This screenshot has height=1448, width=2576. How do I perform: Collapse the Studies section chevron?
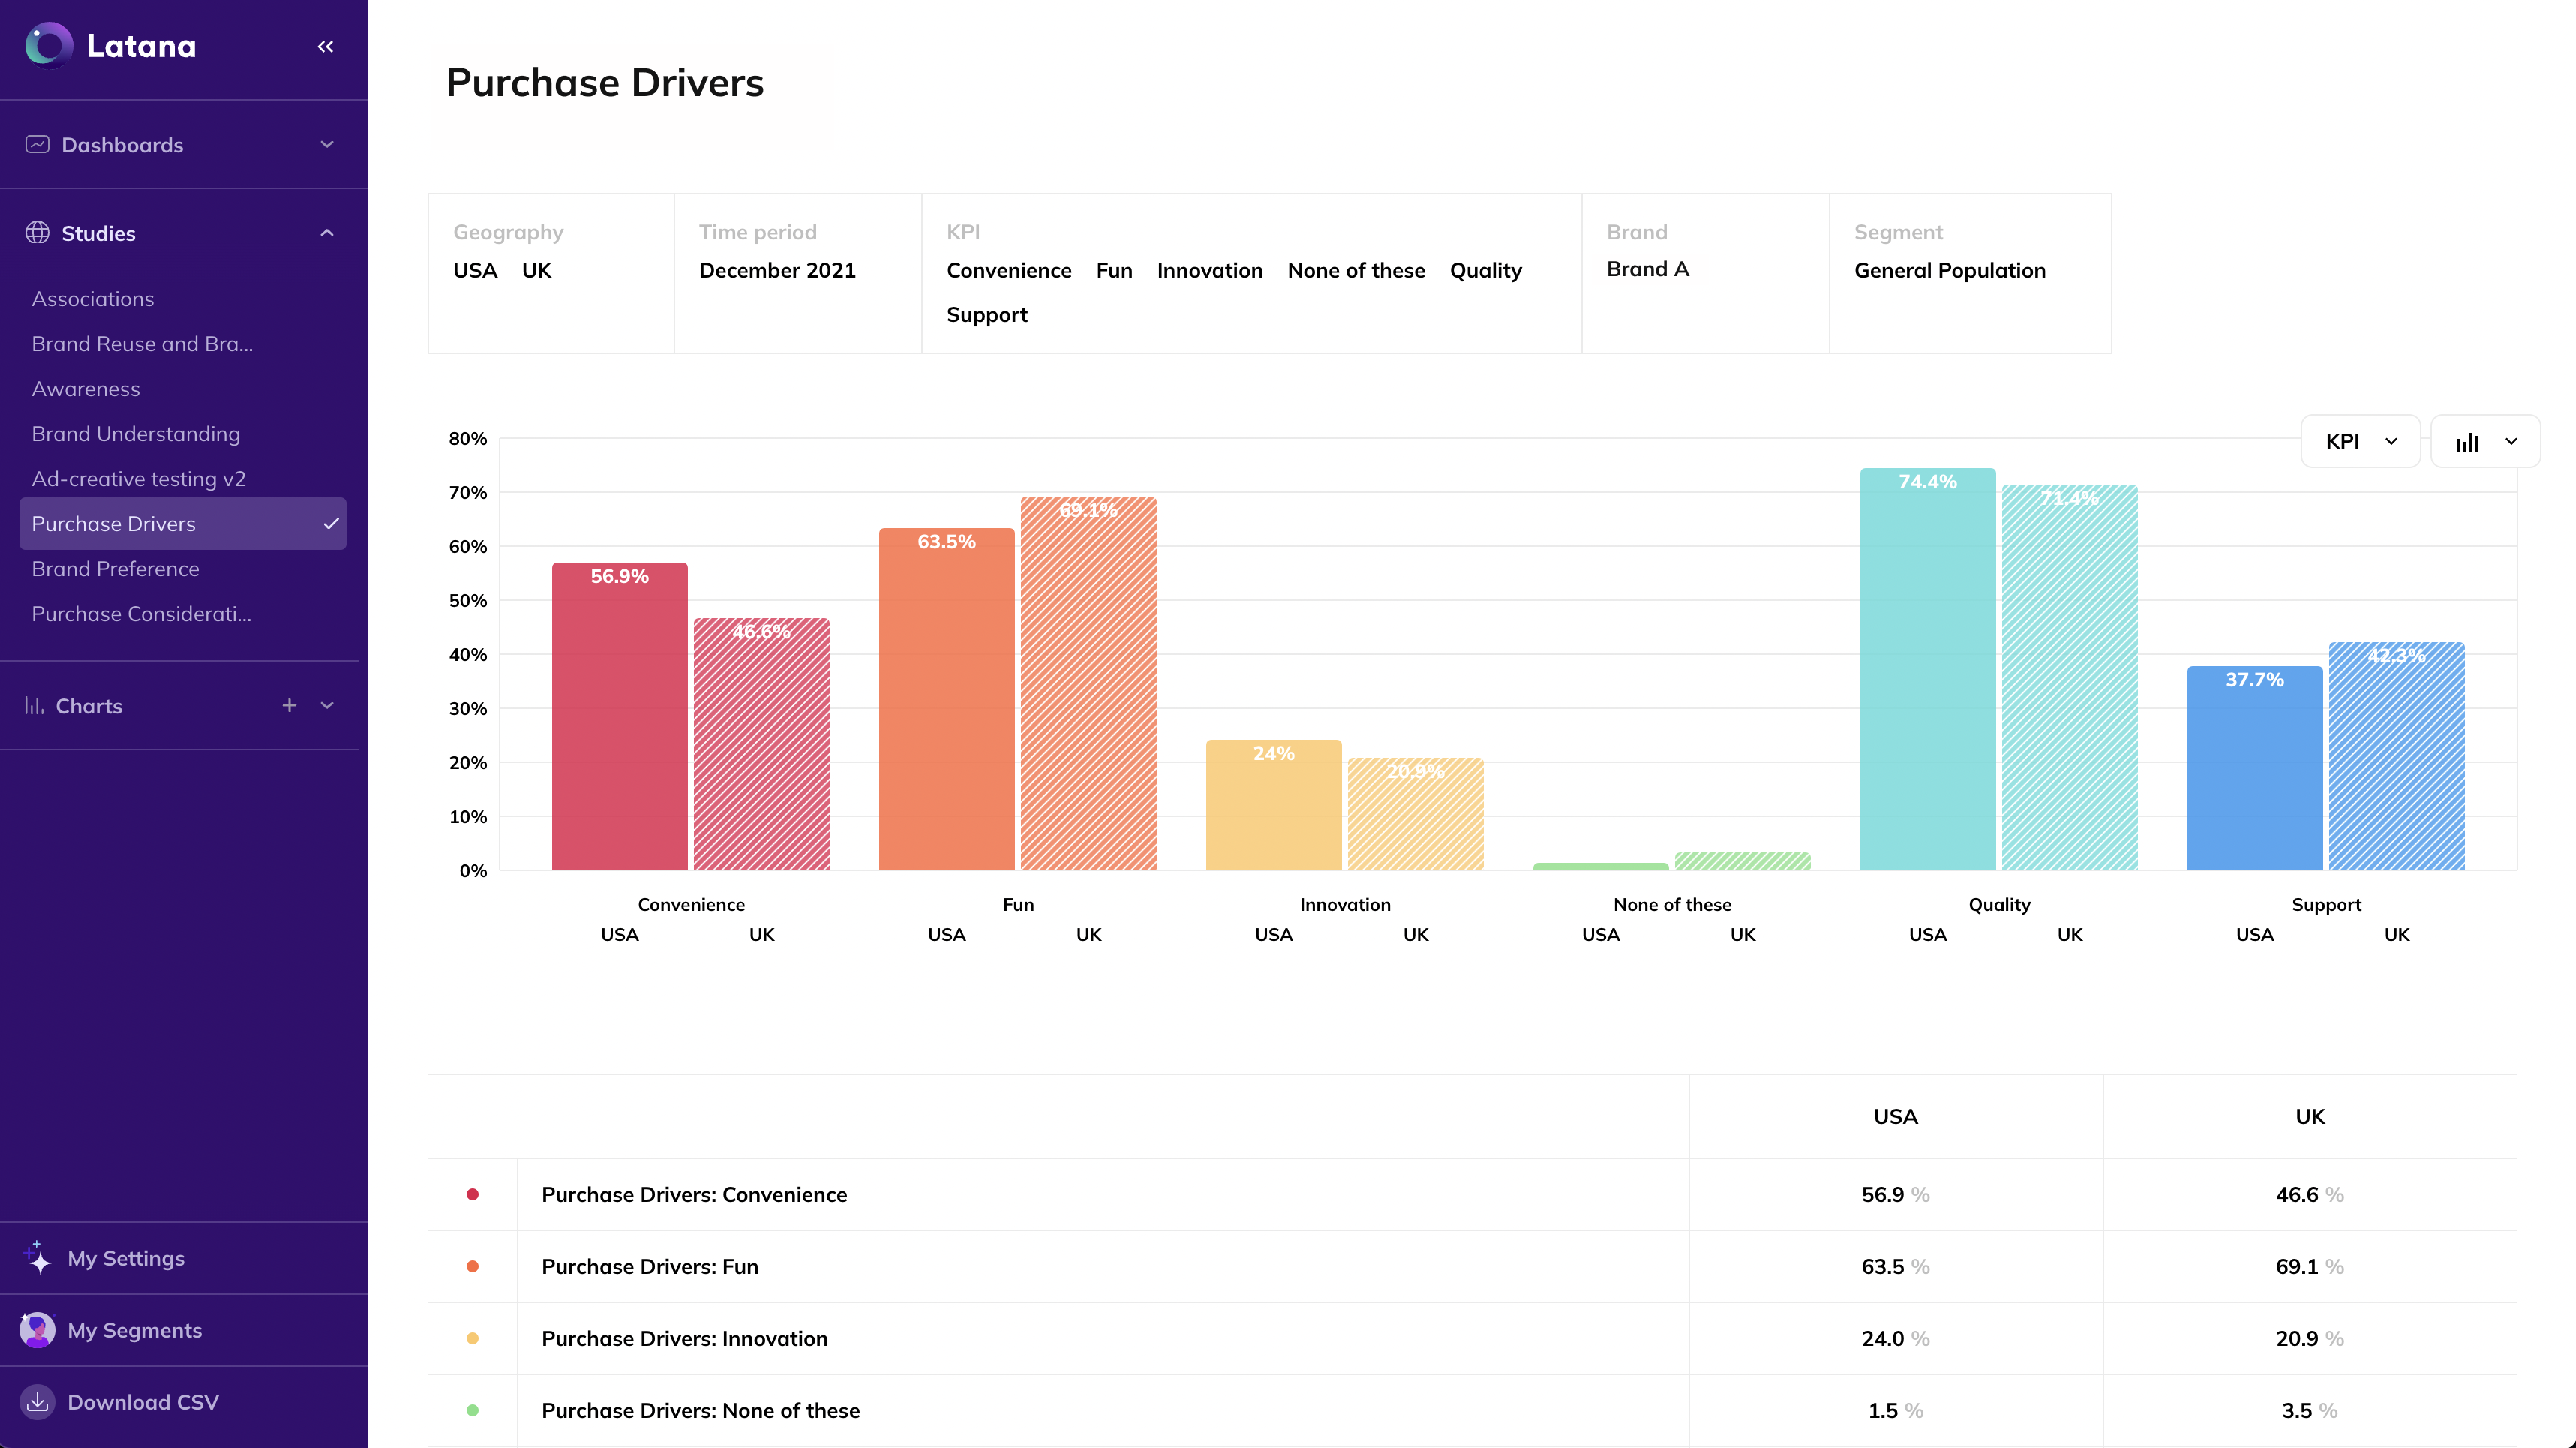327,233
